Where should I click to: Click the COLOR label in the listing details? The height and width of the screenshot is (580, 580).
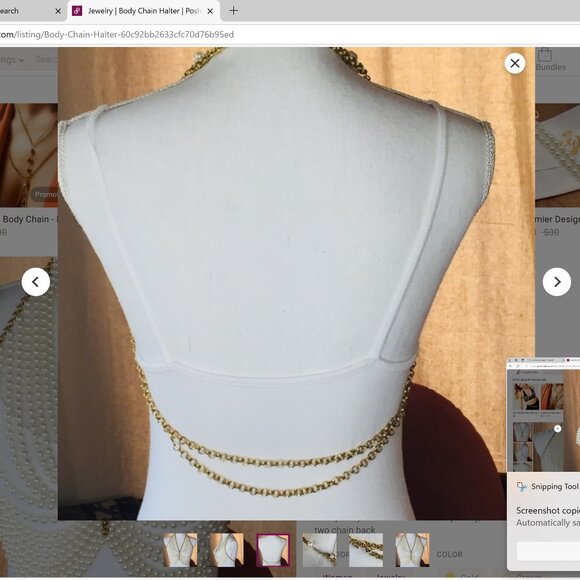(x=449, y=554)
